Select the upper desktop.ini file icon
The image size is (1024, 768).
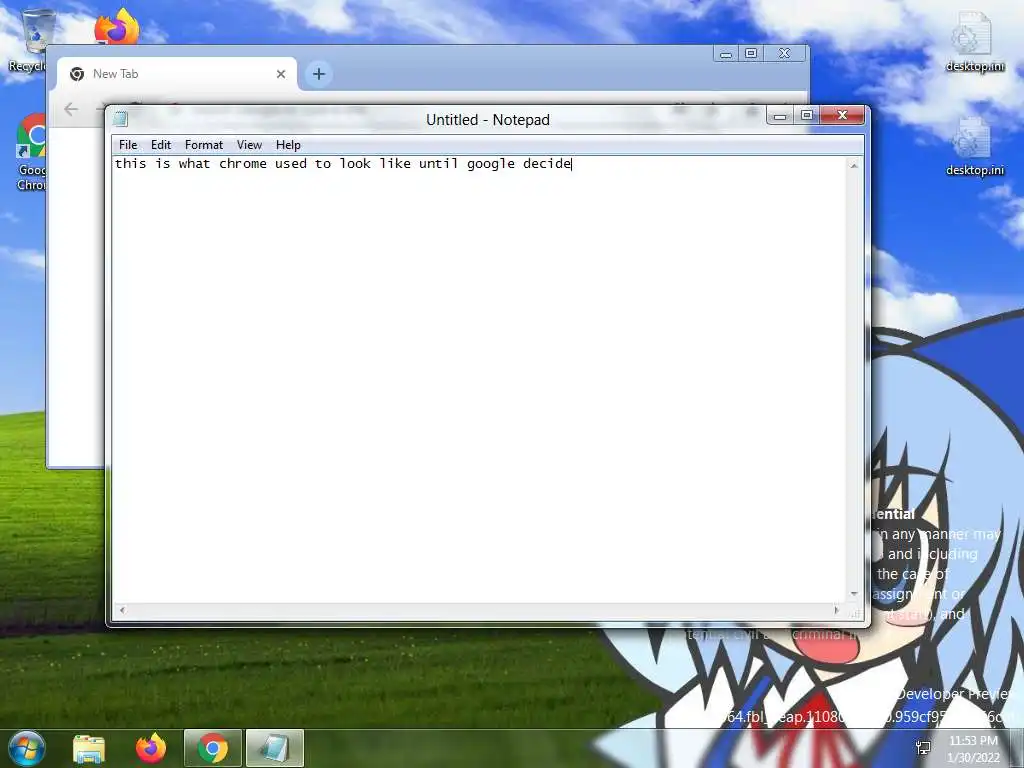pos(974,42)
